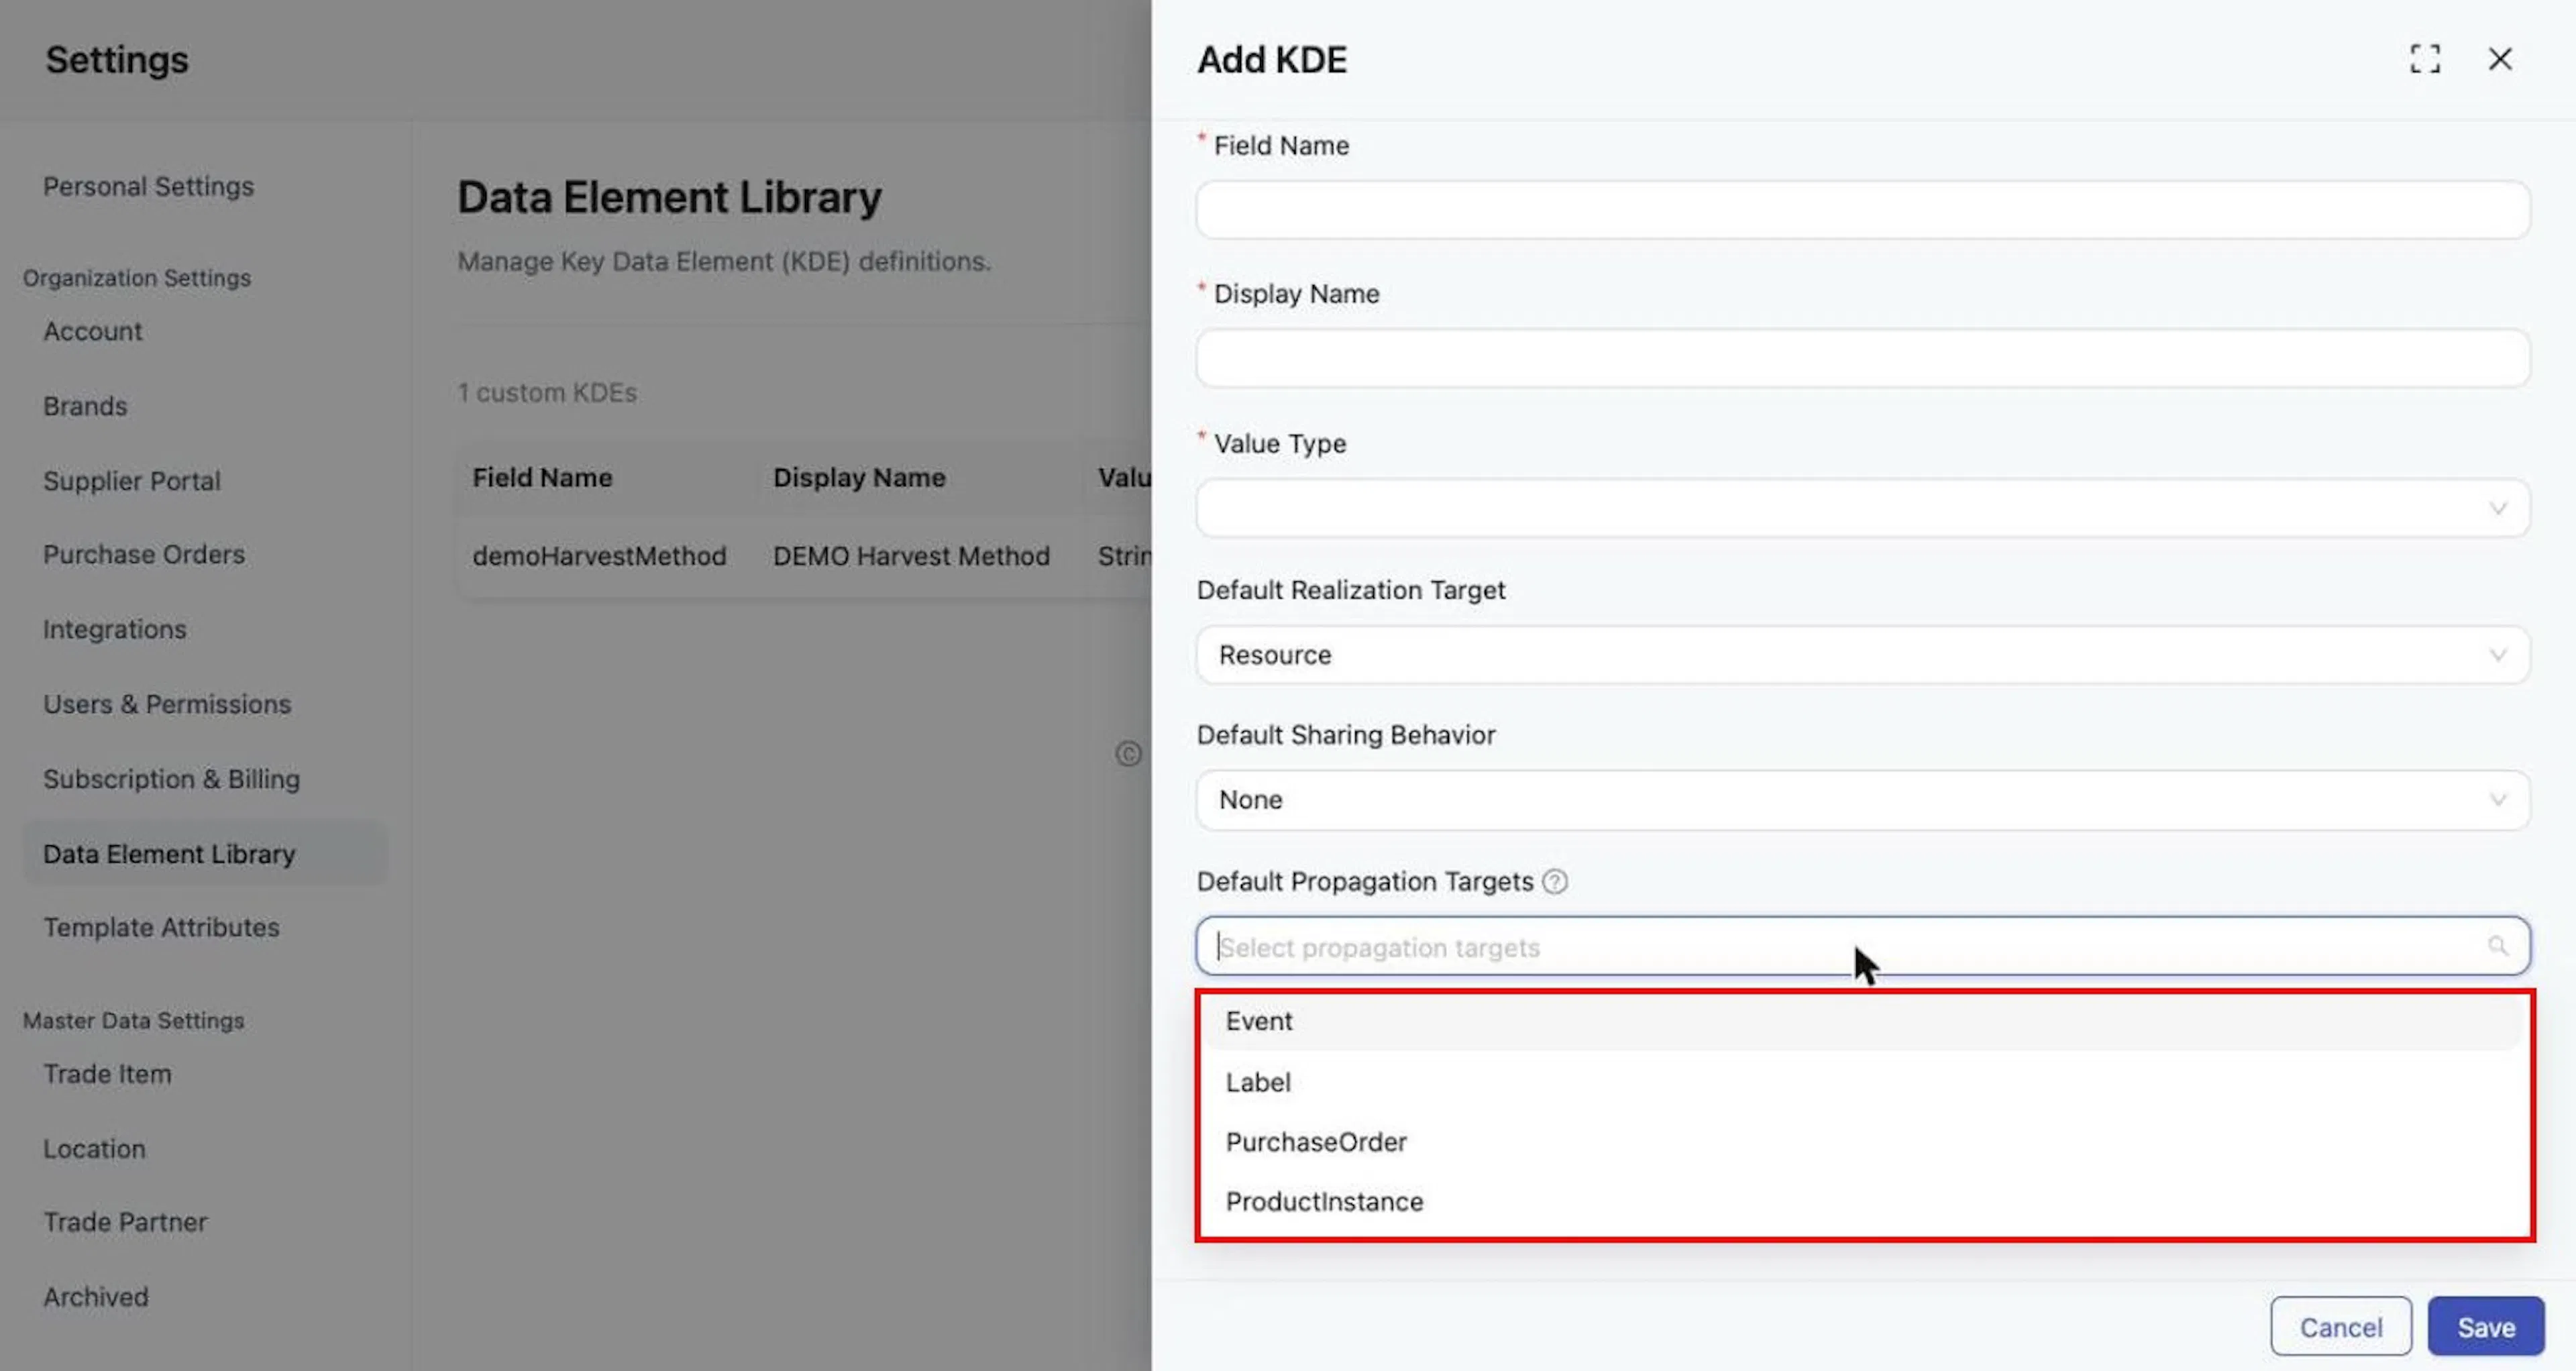Open Brands settings page
This screenshot has height=1371, width=2576.
coord(85,406)
